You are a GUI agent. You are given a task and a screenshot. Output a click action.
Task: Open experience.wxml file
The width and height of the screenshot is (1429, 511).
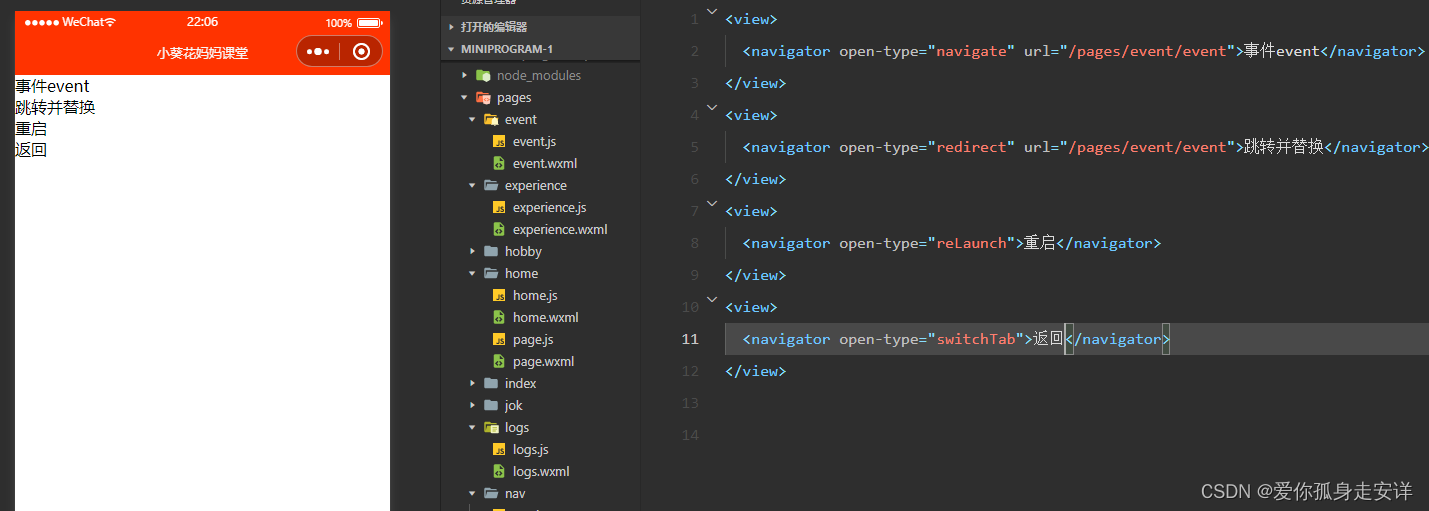pyautogui.click(x=560, y=229)
